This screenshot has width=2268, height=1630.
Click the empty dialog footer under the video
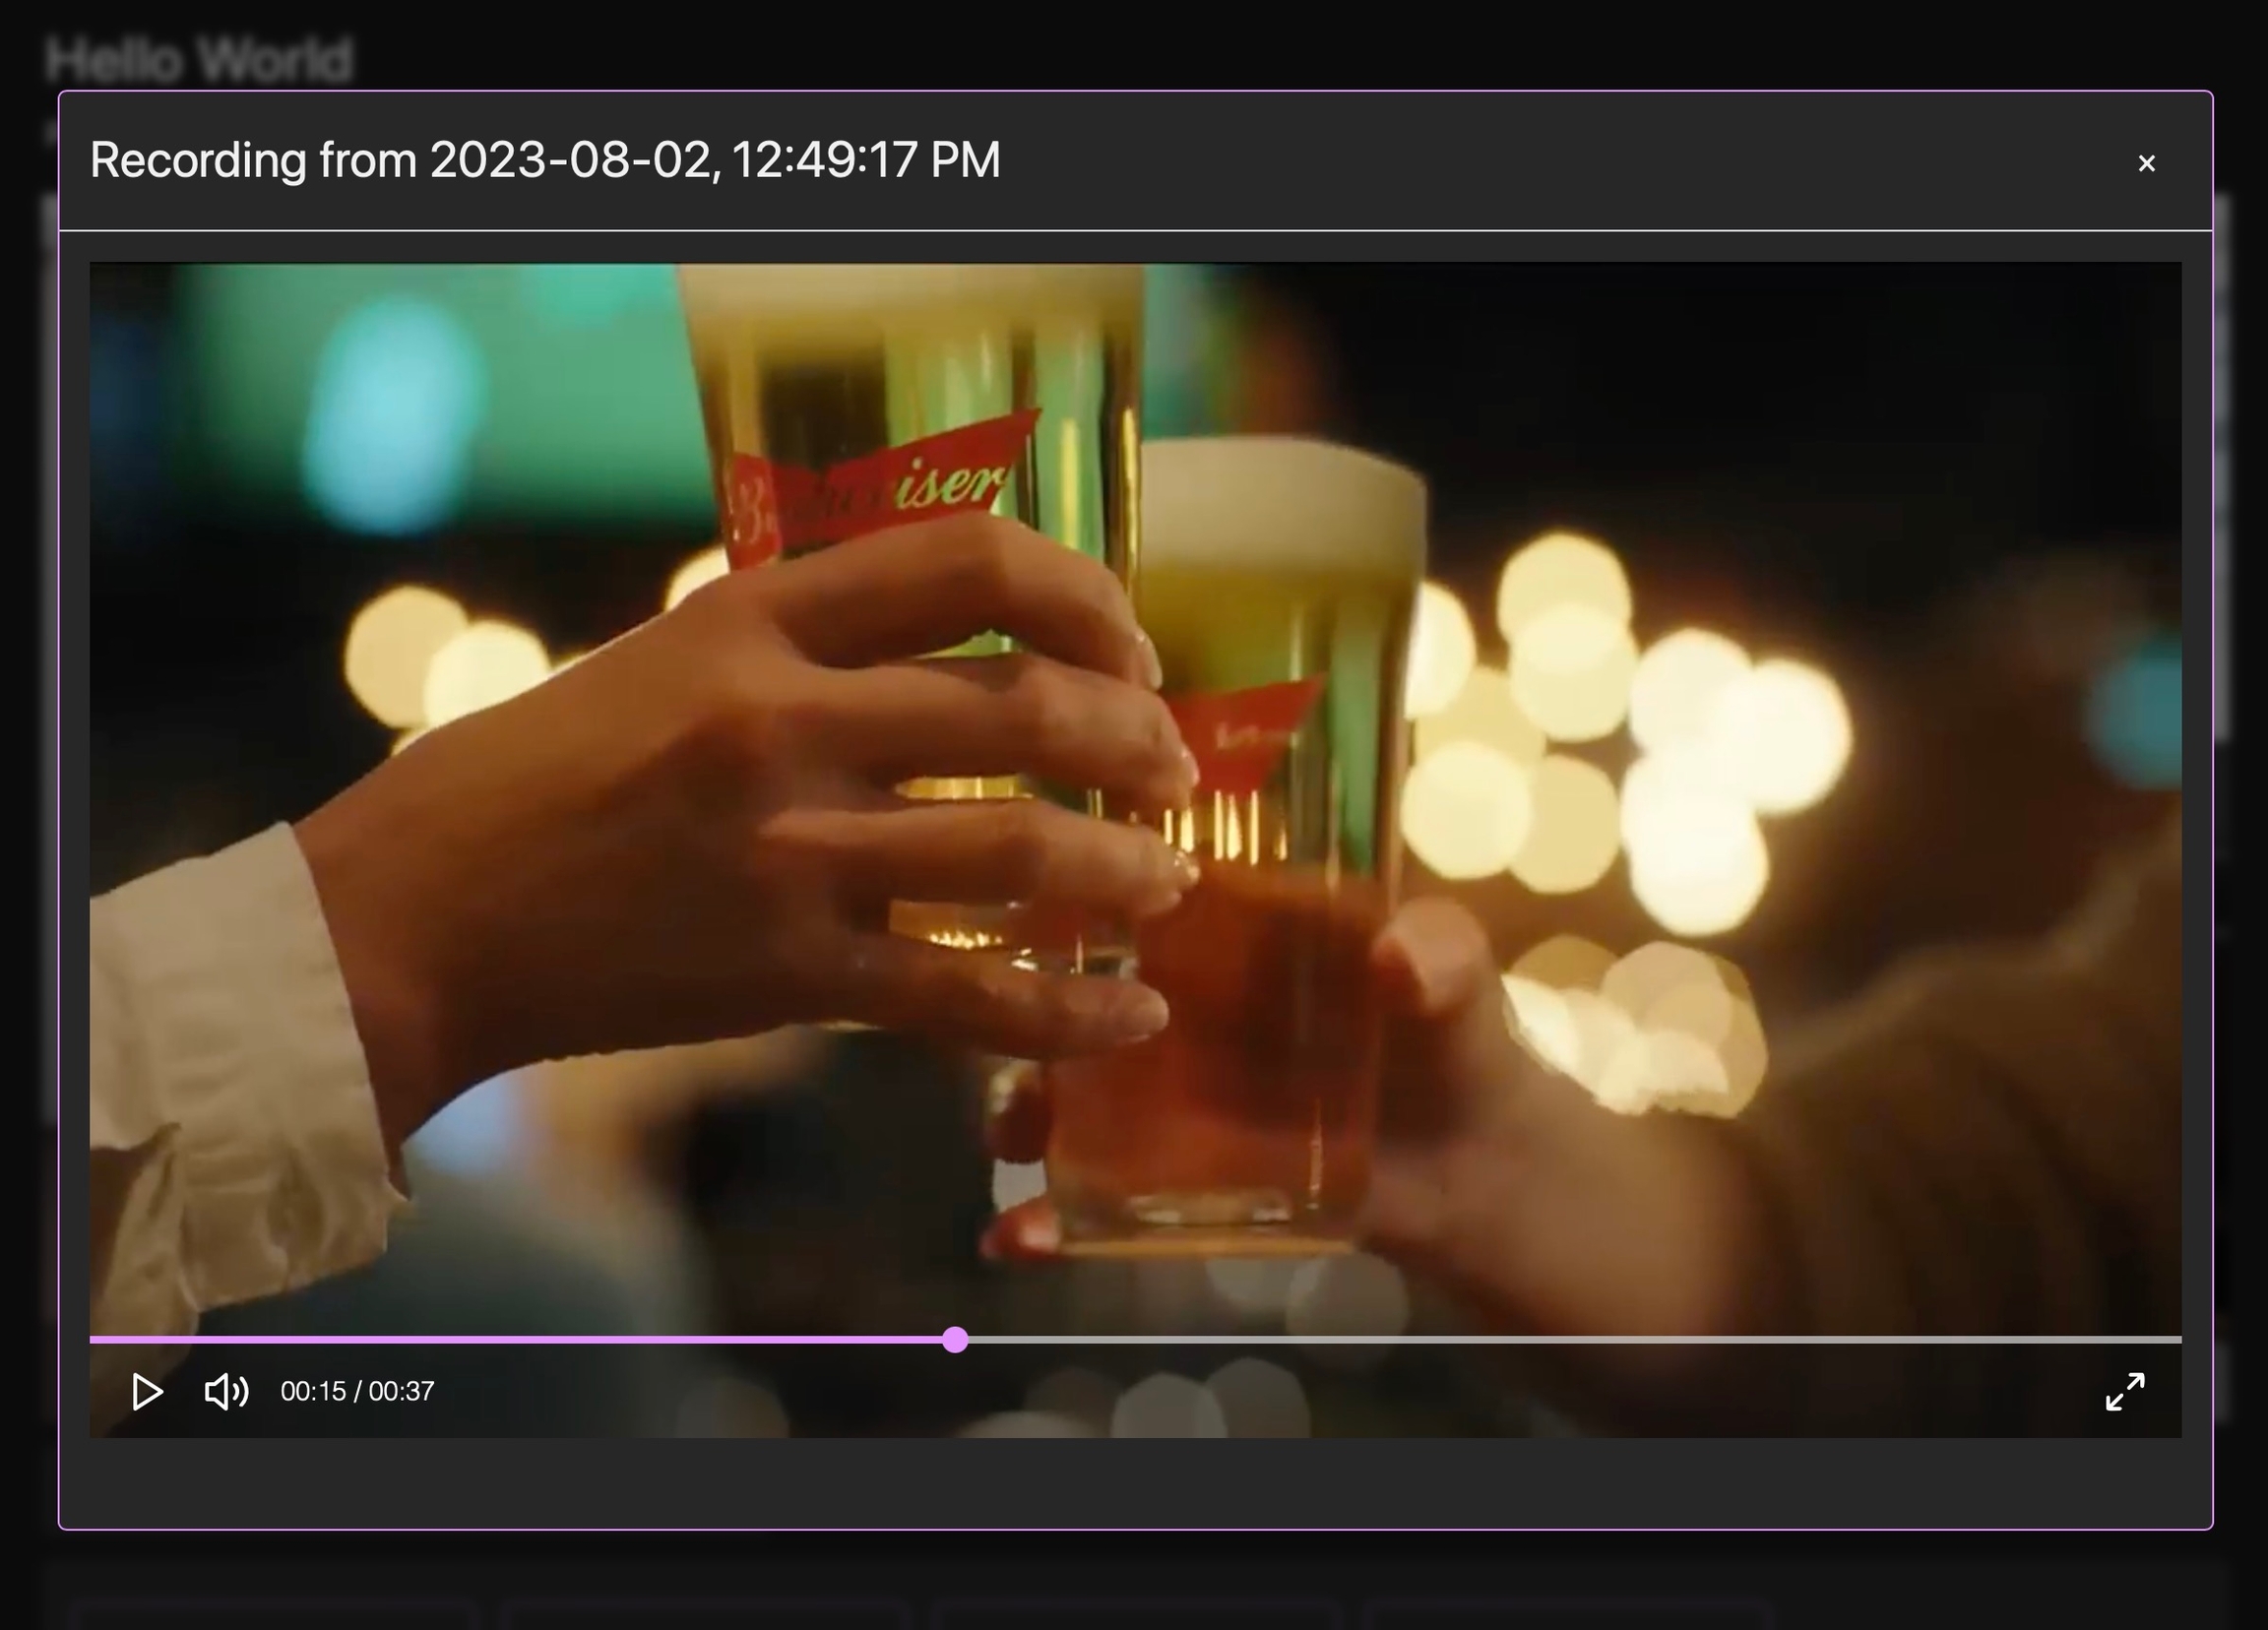(1134, 1482)
